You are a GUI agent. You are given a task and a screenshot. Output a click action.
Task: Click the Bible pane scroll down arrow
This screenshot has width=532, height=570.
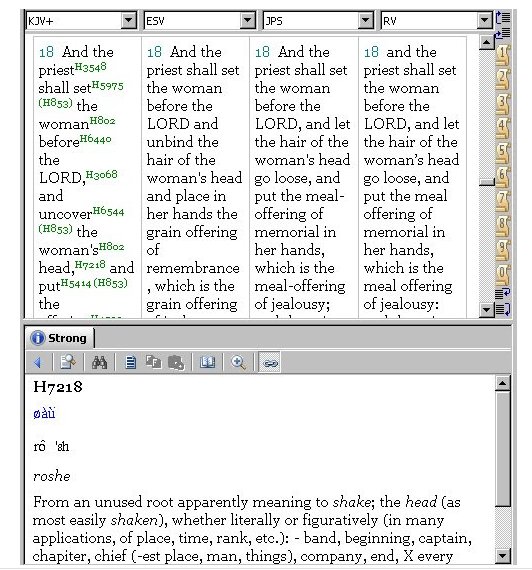[487, 310]
